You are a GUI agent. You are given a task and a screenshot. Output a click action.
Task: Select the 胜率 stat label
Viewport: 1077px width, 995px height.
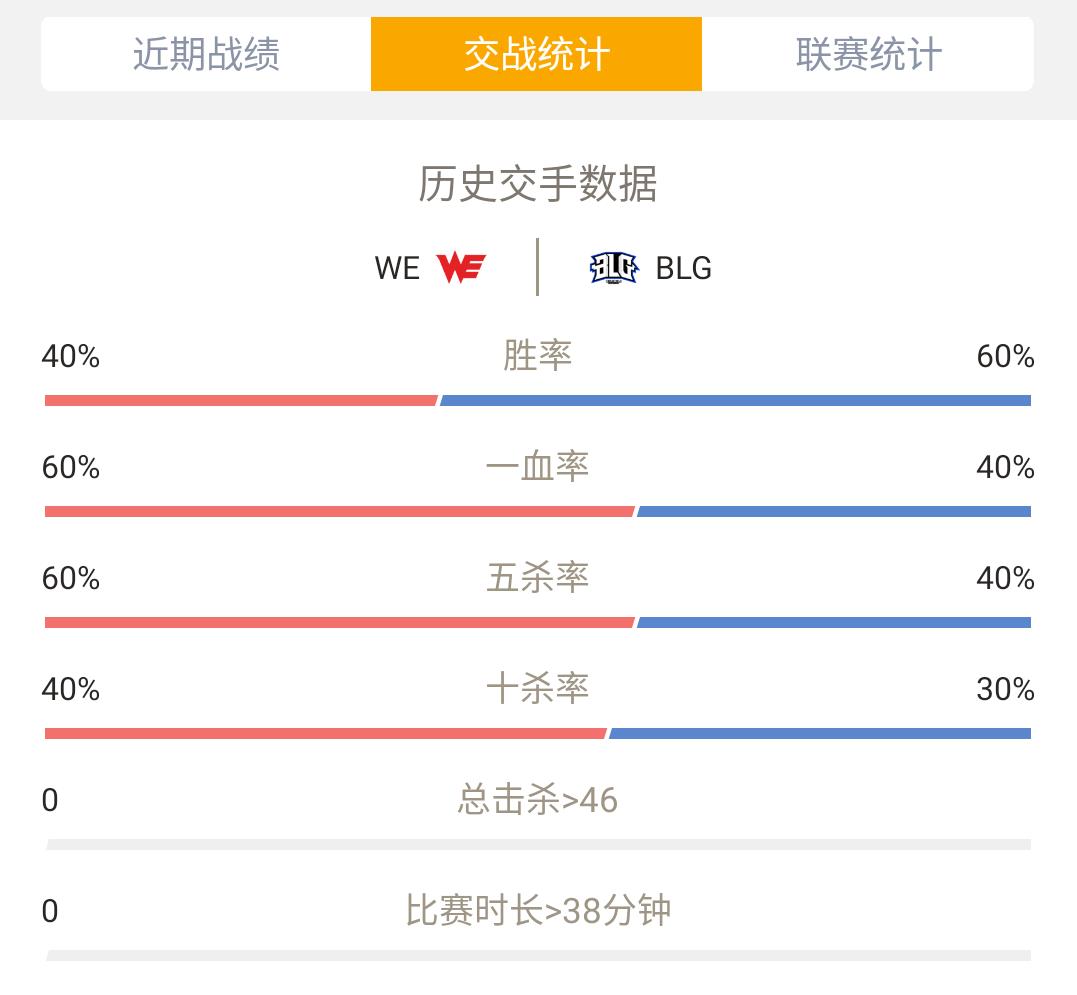coord(537,356)
